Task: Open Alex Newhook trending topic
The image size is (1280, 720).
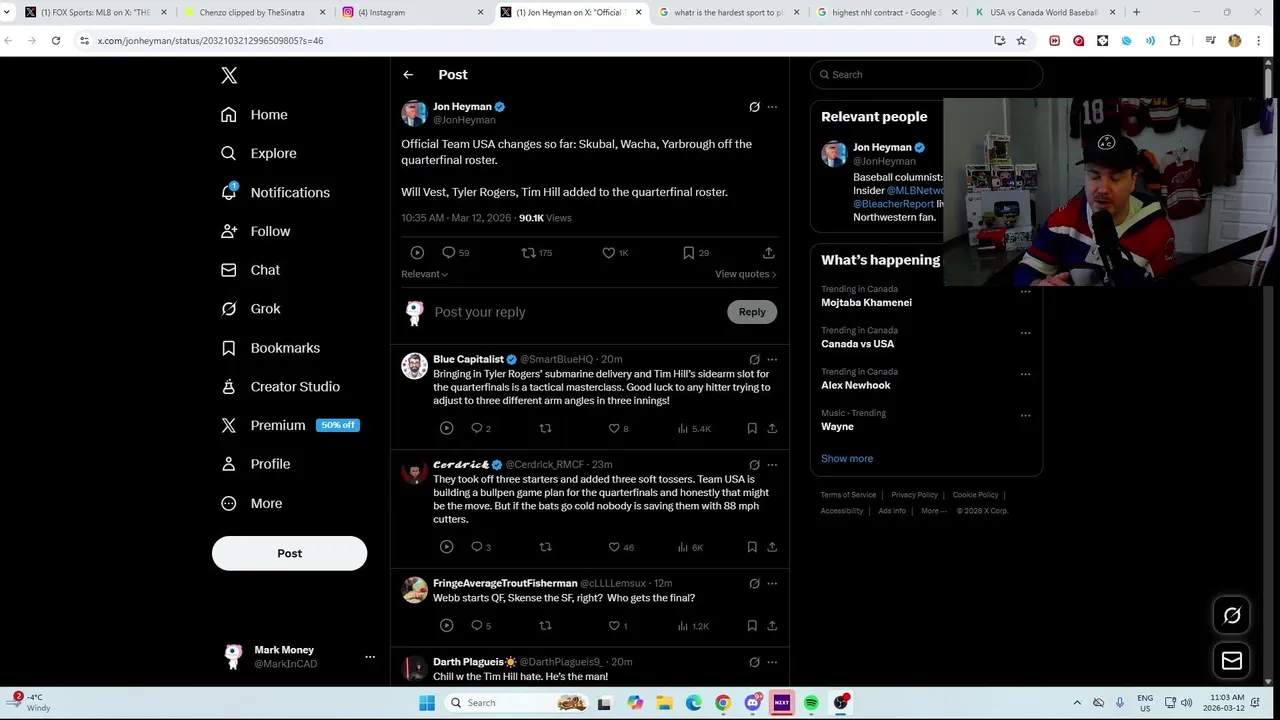Action: click(x=855, y=385)
